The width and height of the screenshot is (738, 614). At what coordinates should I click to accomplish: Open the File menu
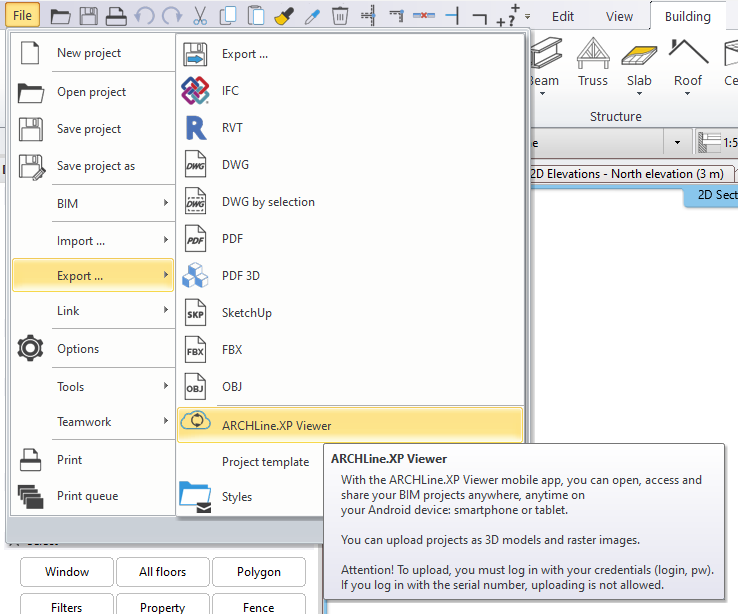coord(23,16)
